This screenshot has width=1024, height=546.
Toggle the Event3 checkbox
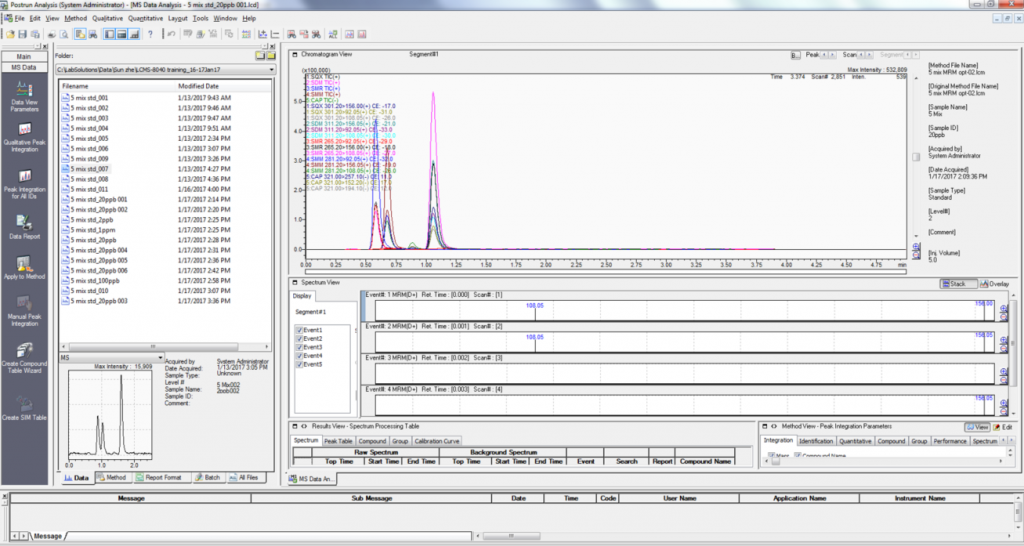[300, 347]
